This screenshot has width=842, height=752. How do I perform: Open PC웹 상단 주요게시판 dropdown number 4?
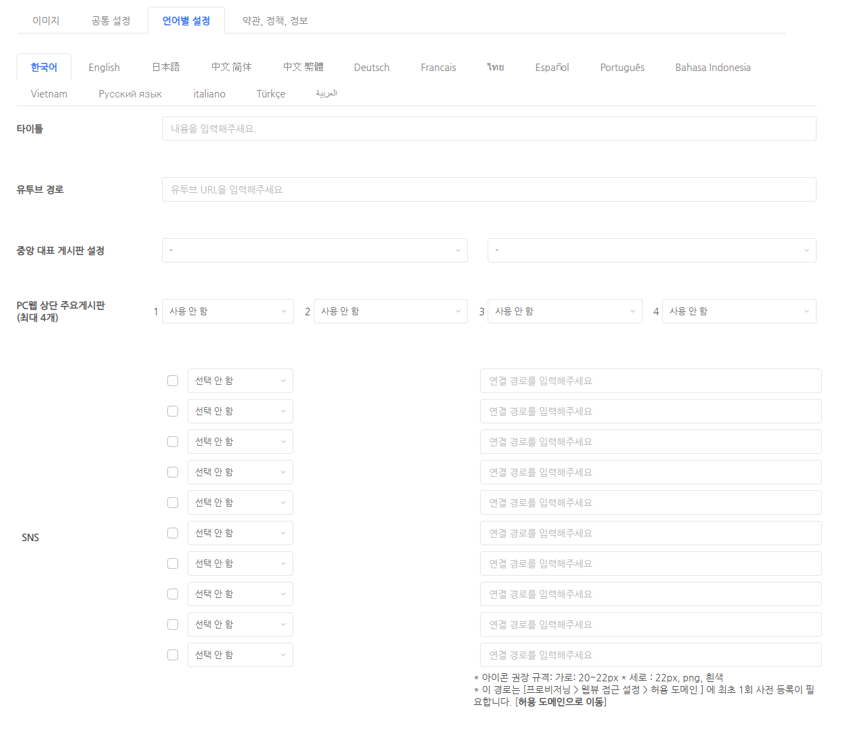click(739, 311)
